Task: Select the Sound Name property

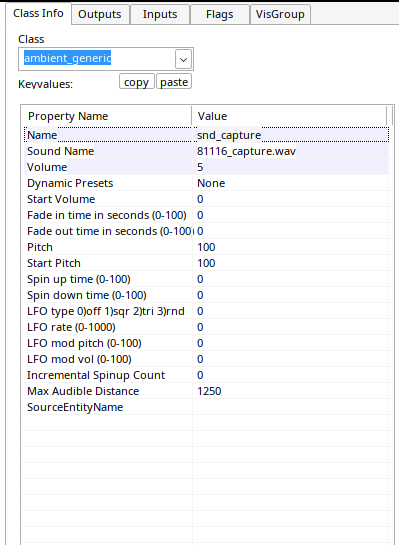Action: click(x=109, y=151)
